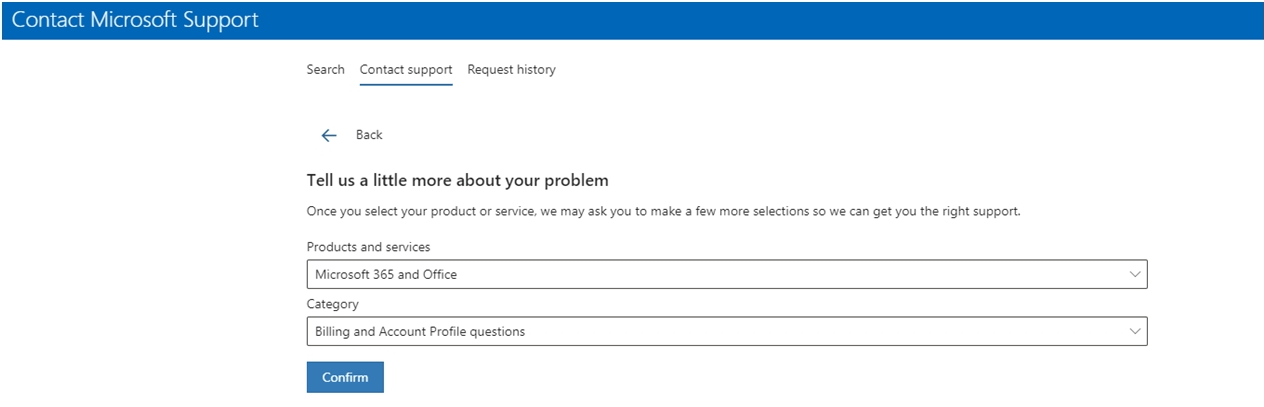Click the Back link text
This screenshot has height=407, width=1264.
369,135
